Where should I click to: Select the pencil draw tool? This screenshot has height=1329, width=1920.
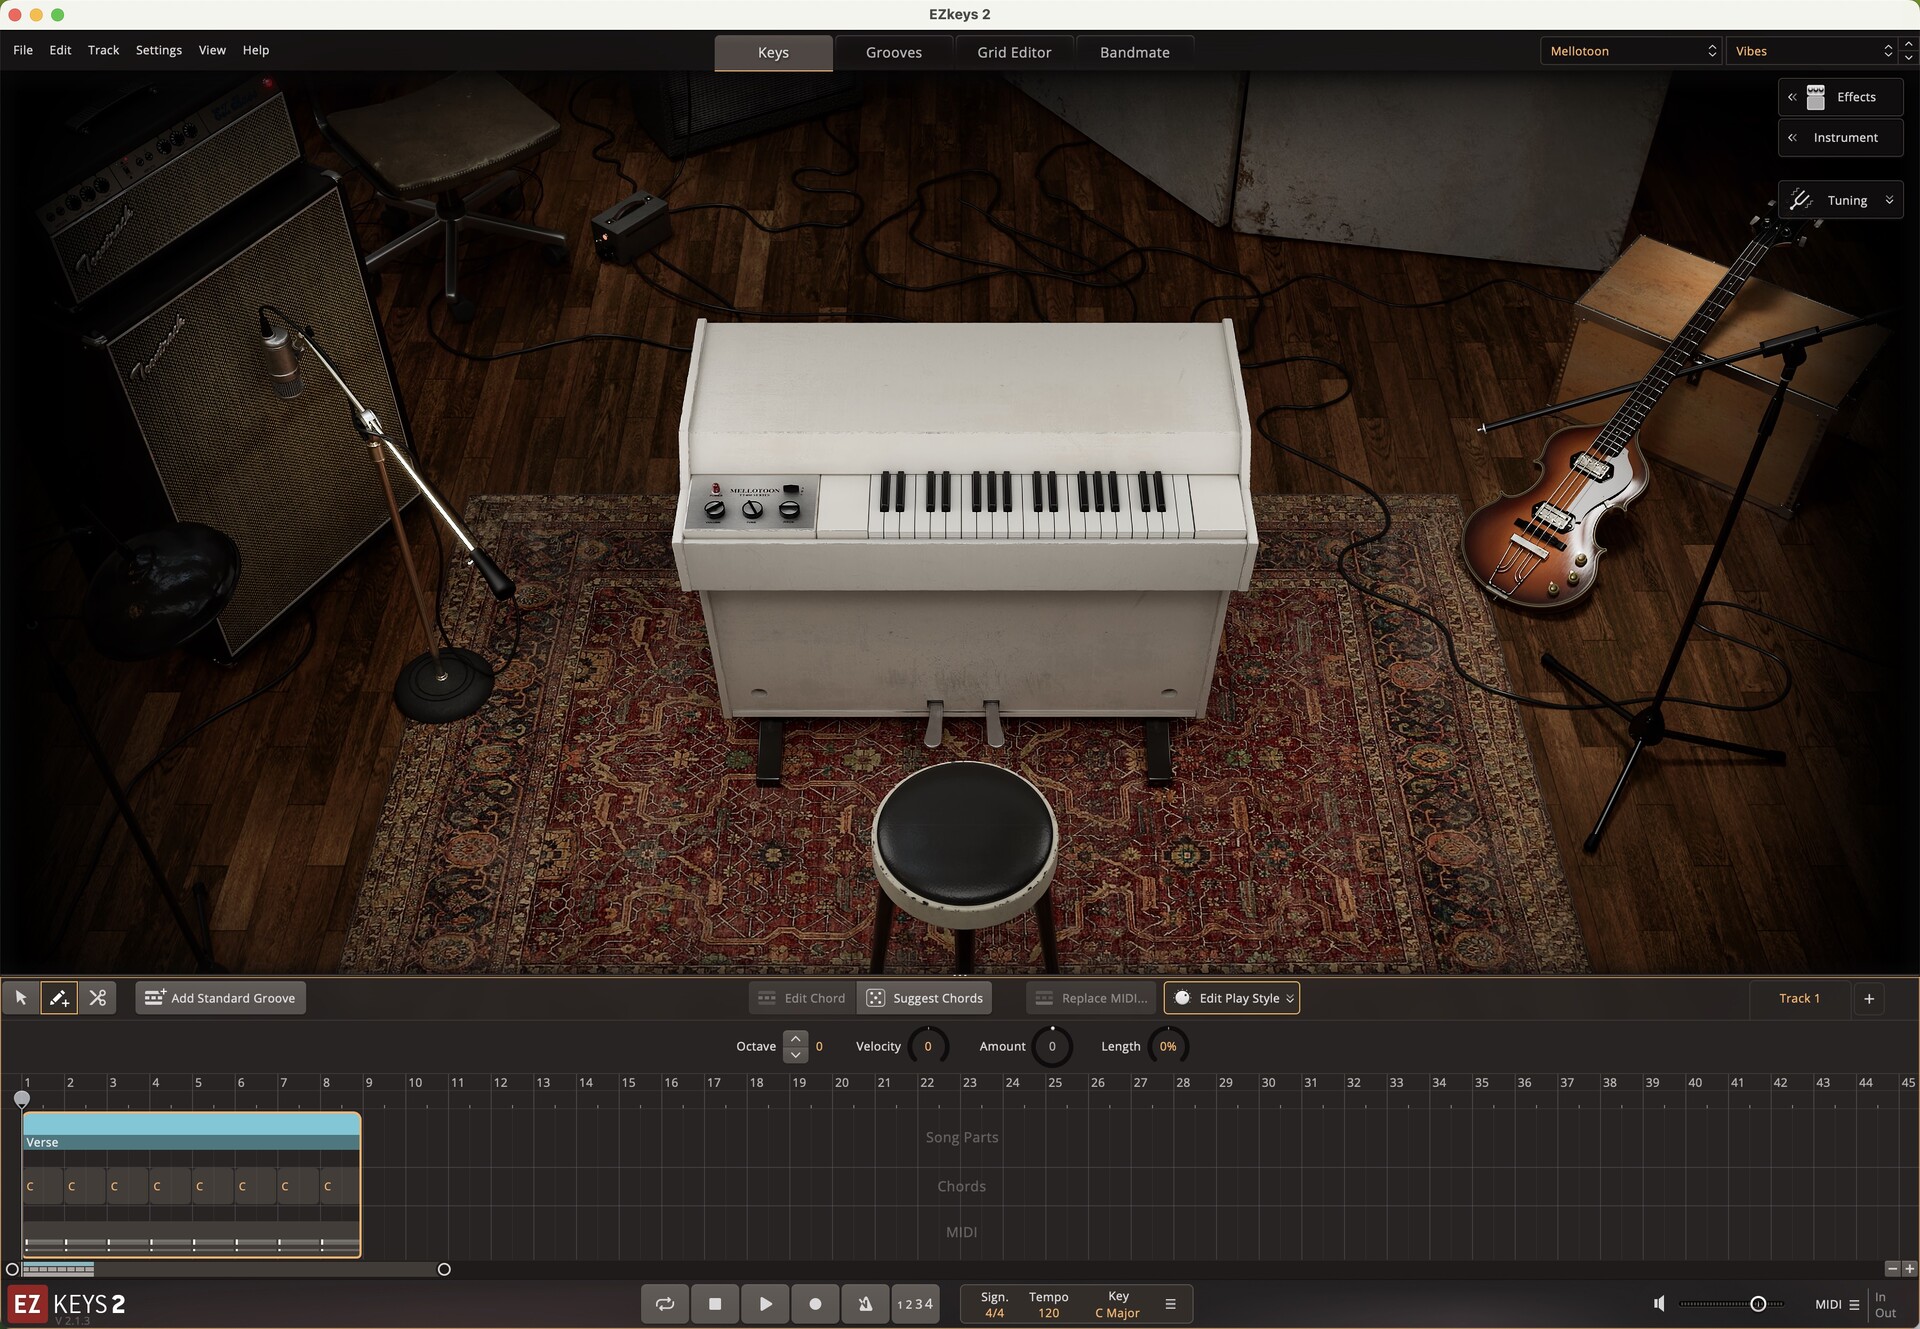59,998
